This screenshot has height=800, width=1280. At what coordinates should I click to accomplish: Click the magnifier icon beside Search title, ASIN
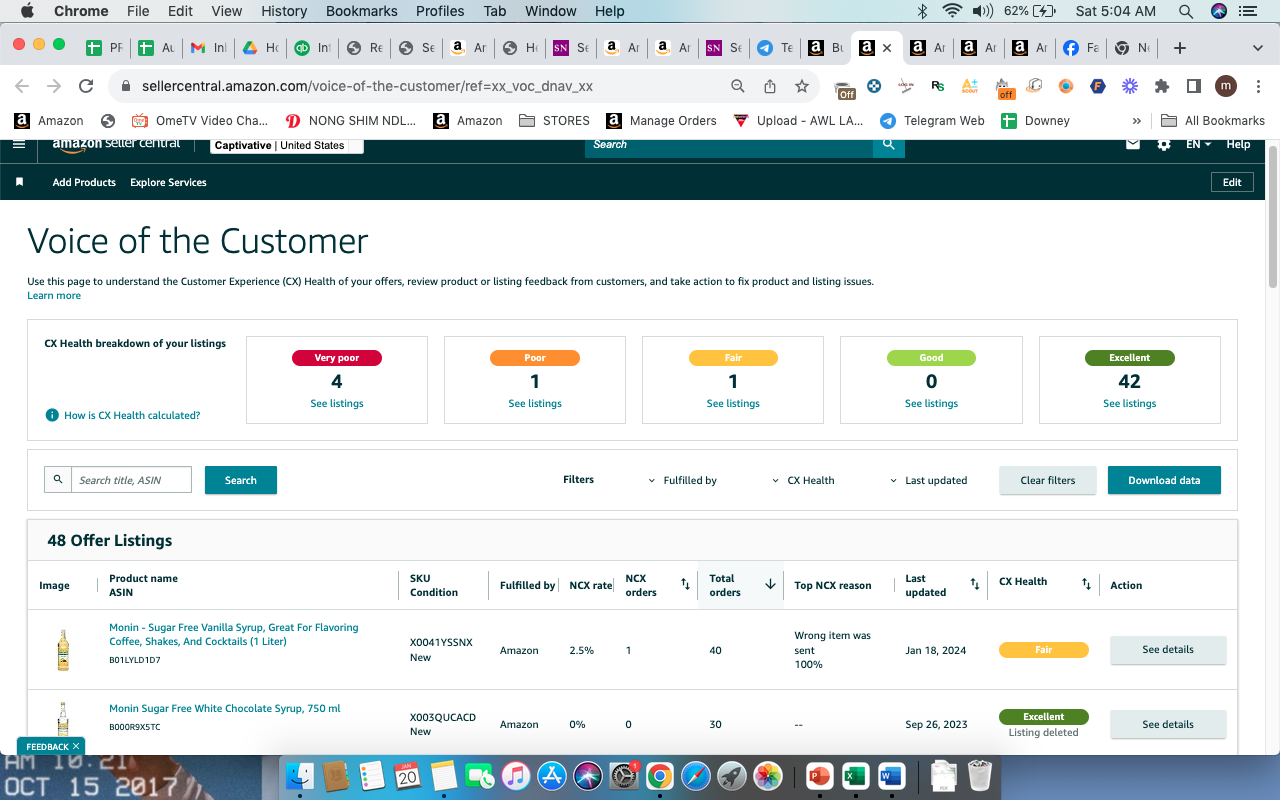click(58, 480)
